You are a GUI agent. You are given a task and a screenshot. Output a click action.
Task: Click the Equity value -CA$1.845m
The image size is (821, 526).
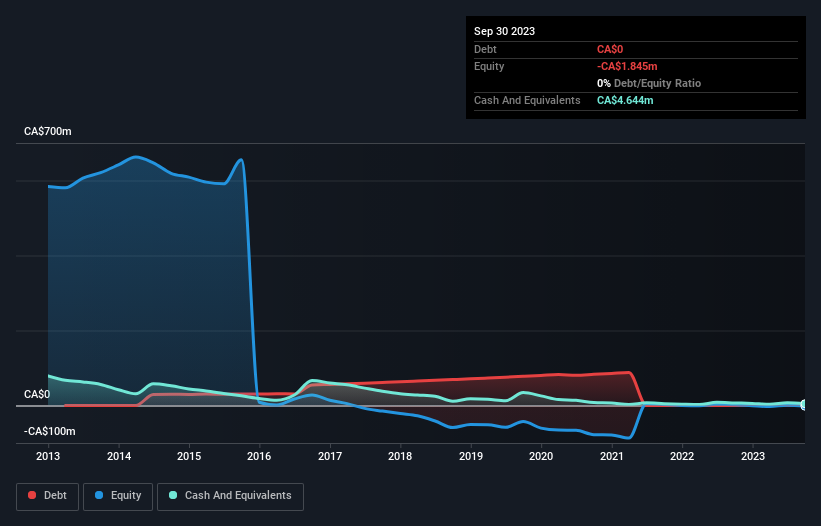pyautogui.click(x=627, y=66)
